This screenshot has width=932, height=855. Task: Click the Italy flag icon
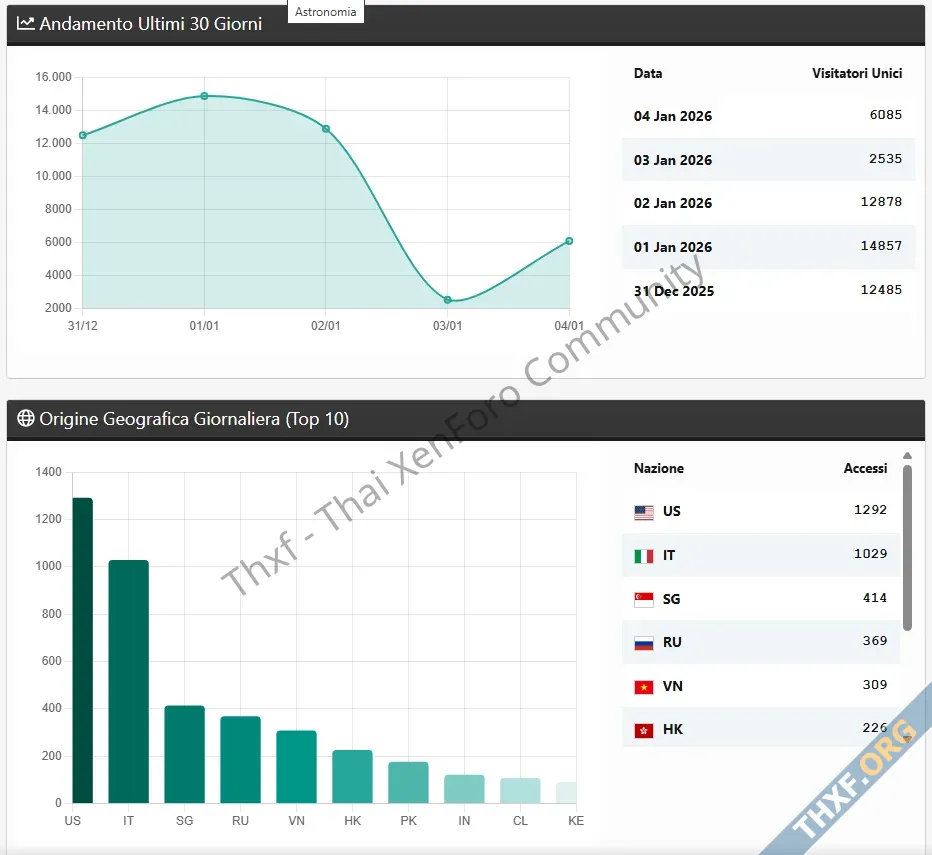pyautogui.click(x=644, y=556)
